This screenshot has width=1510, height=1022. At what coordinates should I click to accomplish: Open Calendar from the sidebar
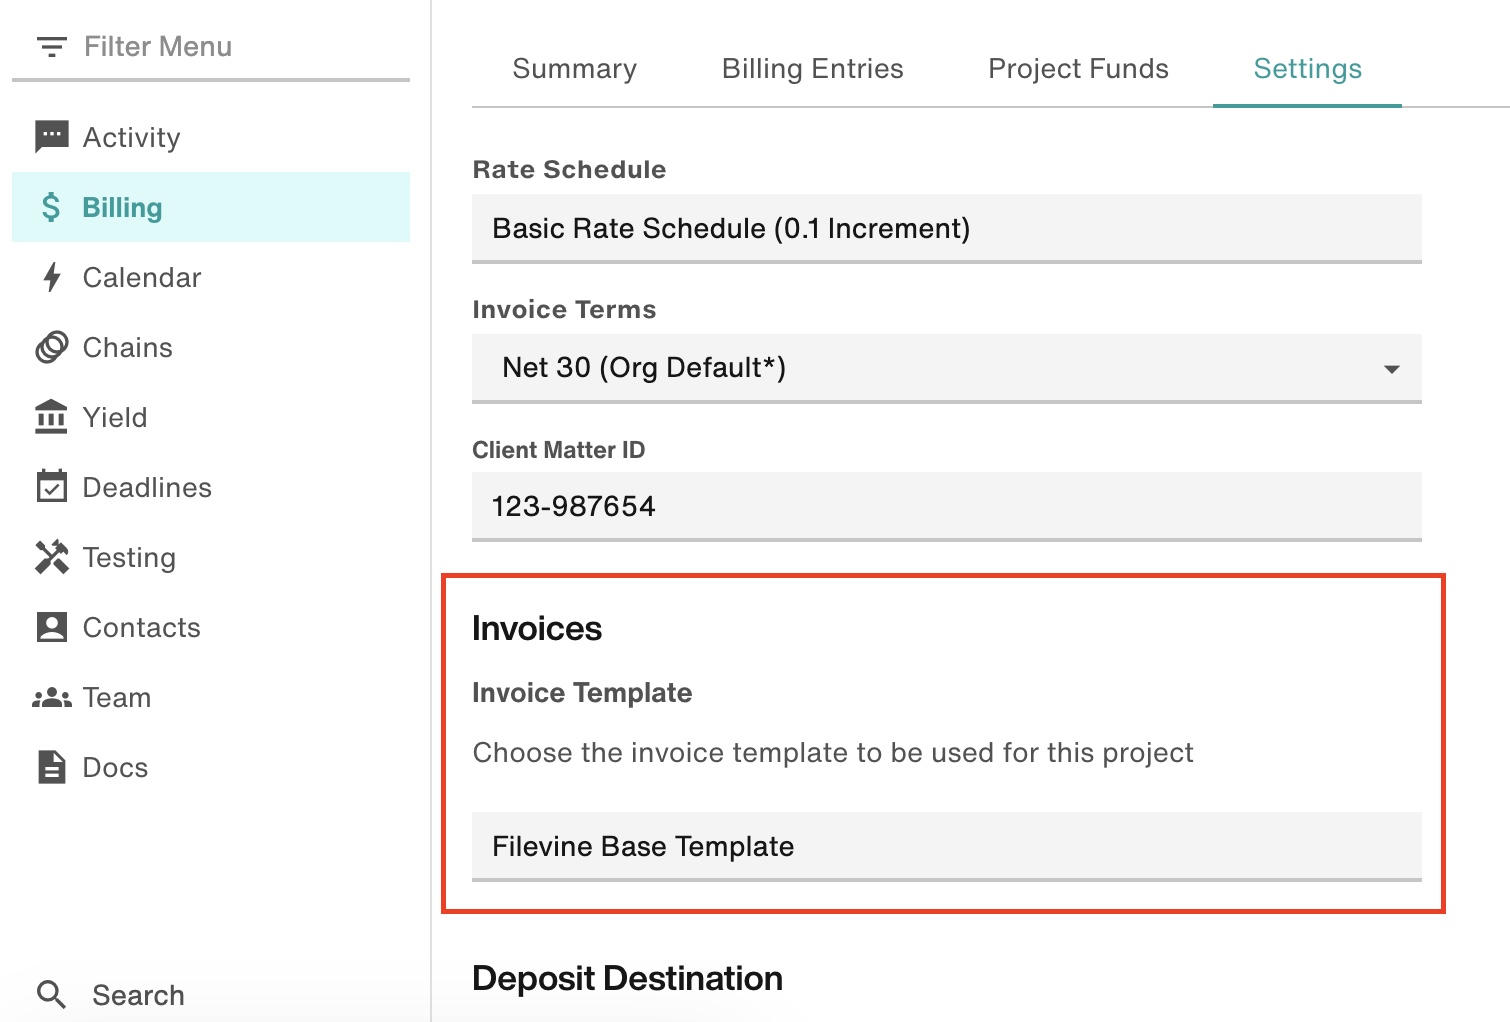click(211, 277)
